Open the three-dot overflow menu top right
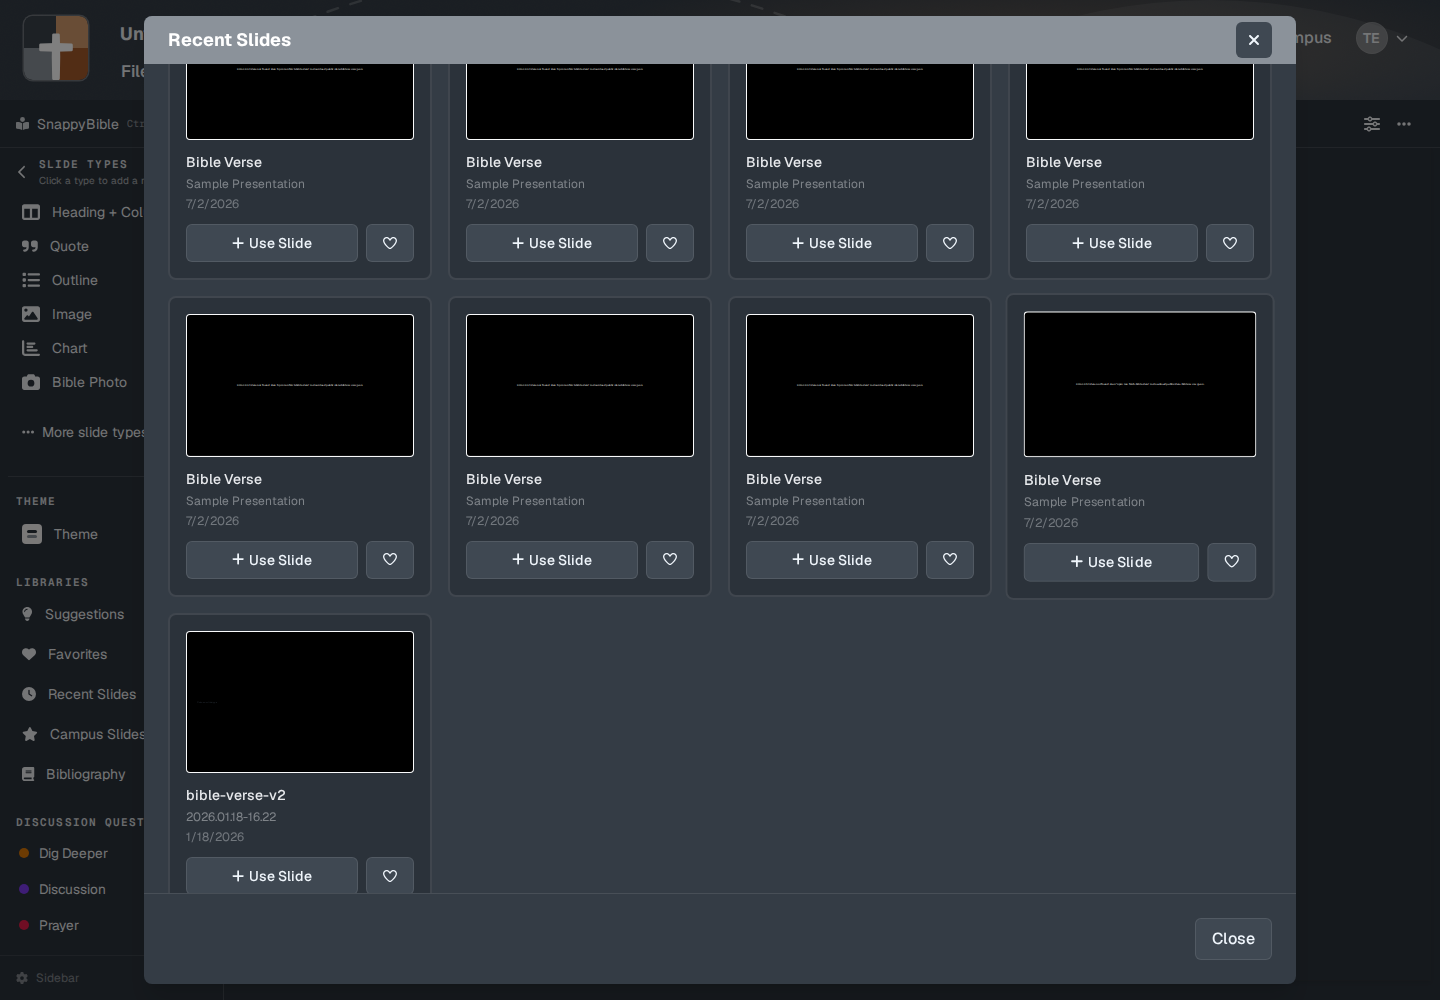 (1404, 124)
